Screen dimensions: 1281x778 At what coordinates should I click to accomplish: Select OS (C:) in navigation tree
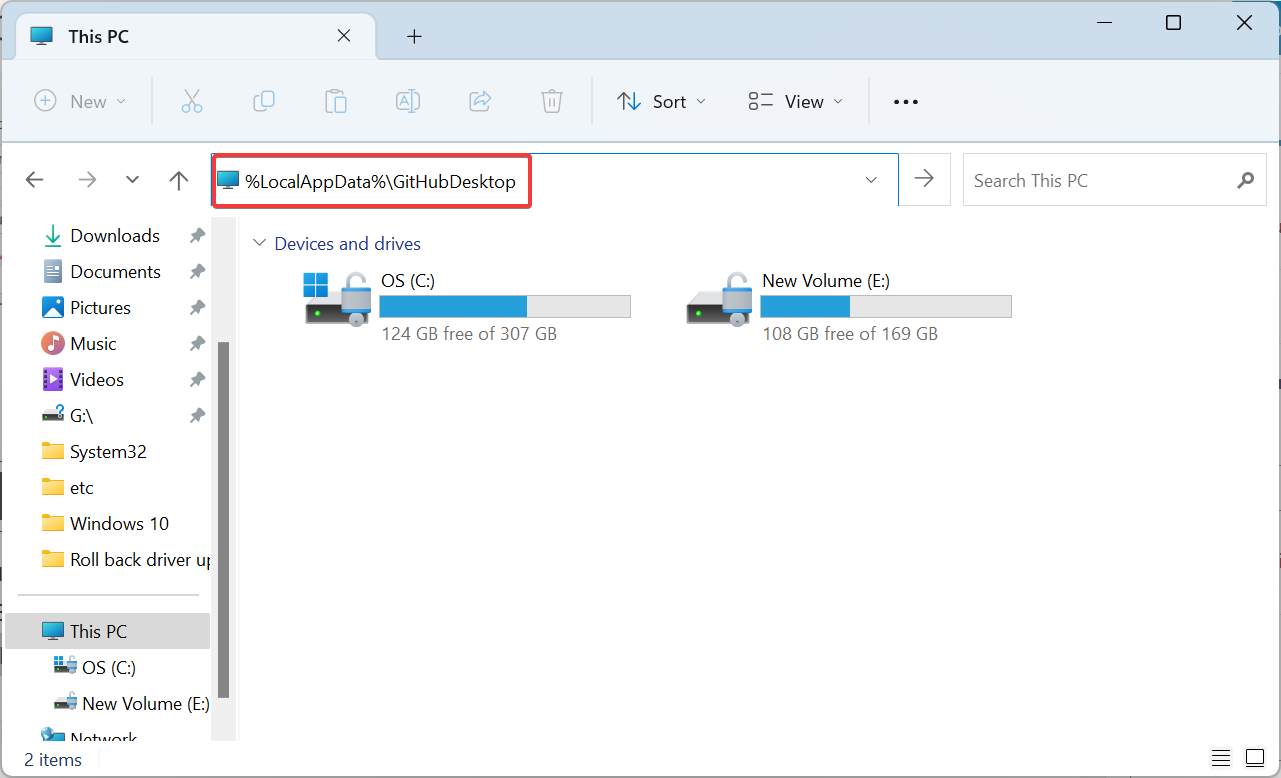96,667
